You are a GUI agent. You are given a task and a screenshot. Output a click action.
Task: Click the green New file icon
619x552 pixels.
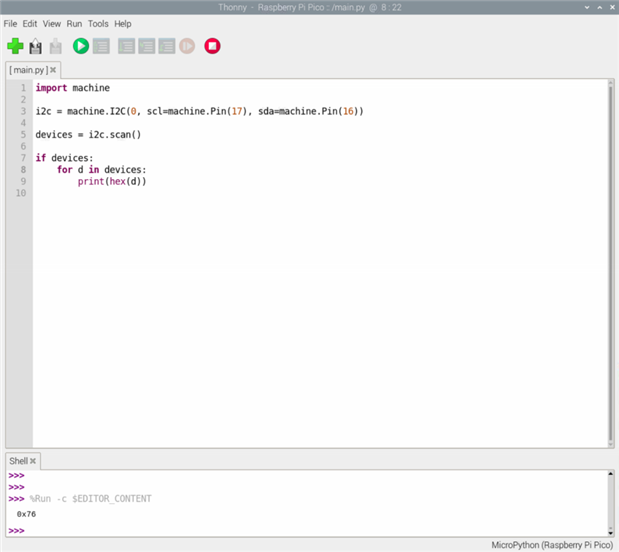[15, 46]
